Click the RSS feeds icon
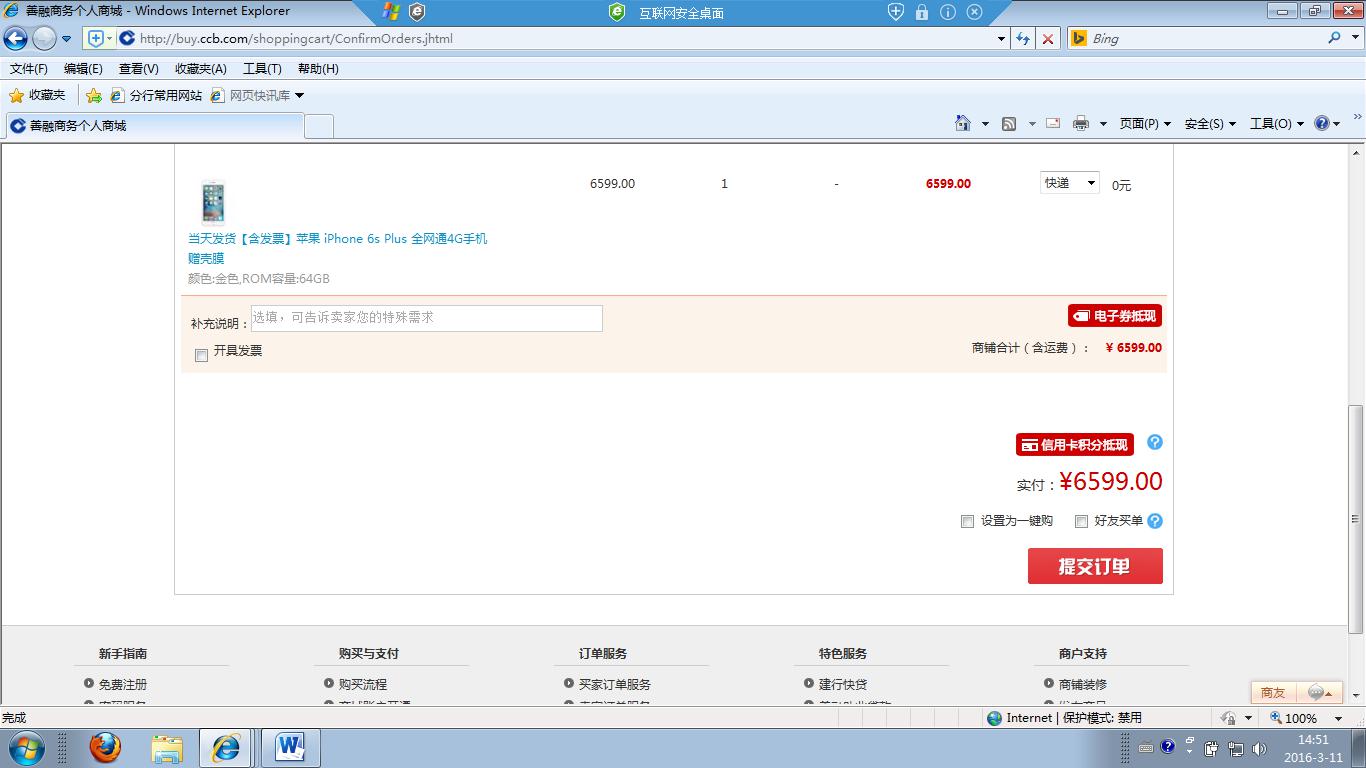Screen dimensions: 1366x768 pos(1009,123)
